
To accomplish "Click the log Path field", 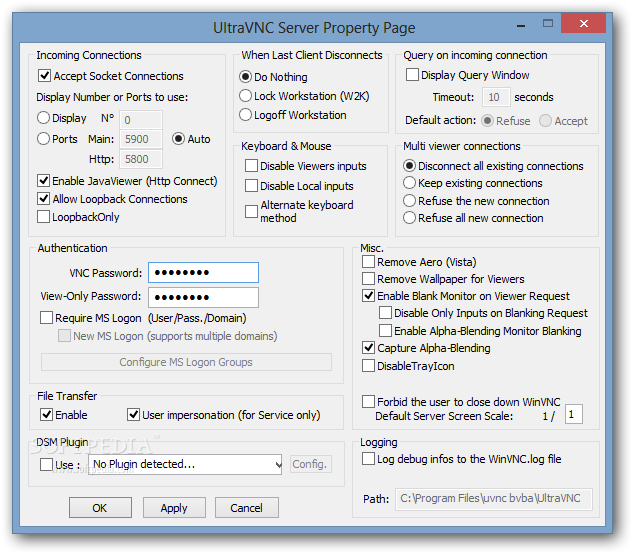I will pos(494,499).
